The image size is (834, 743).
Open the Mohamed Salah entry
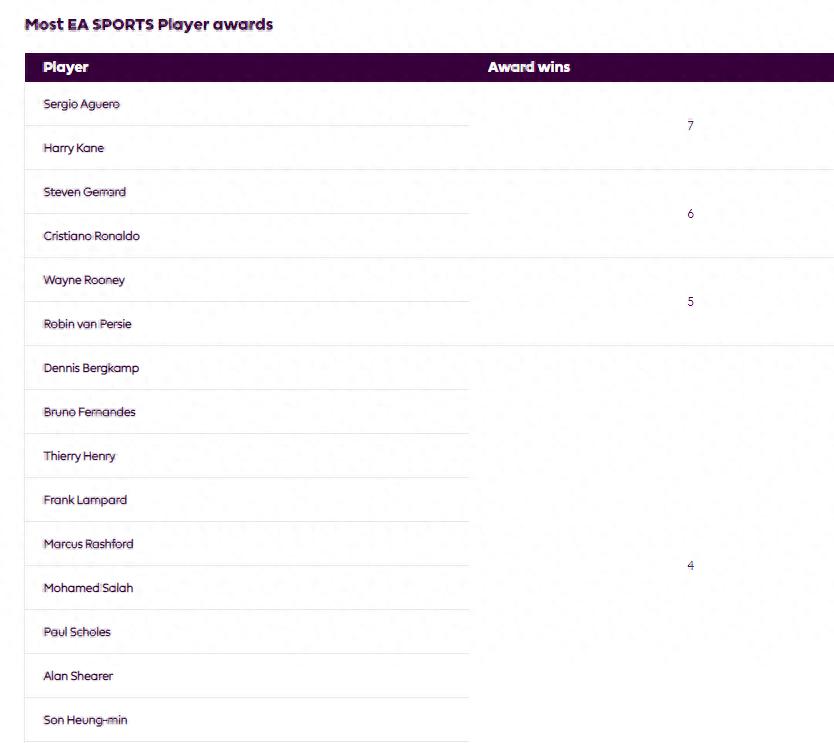pyautogui.click(x=88, y=588)
